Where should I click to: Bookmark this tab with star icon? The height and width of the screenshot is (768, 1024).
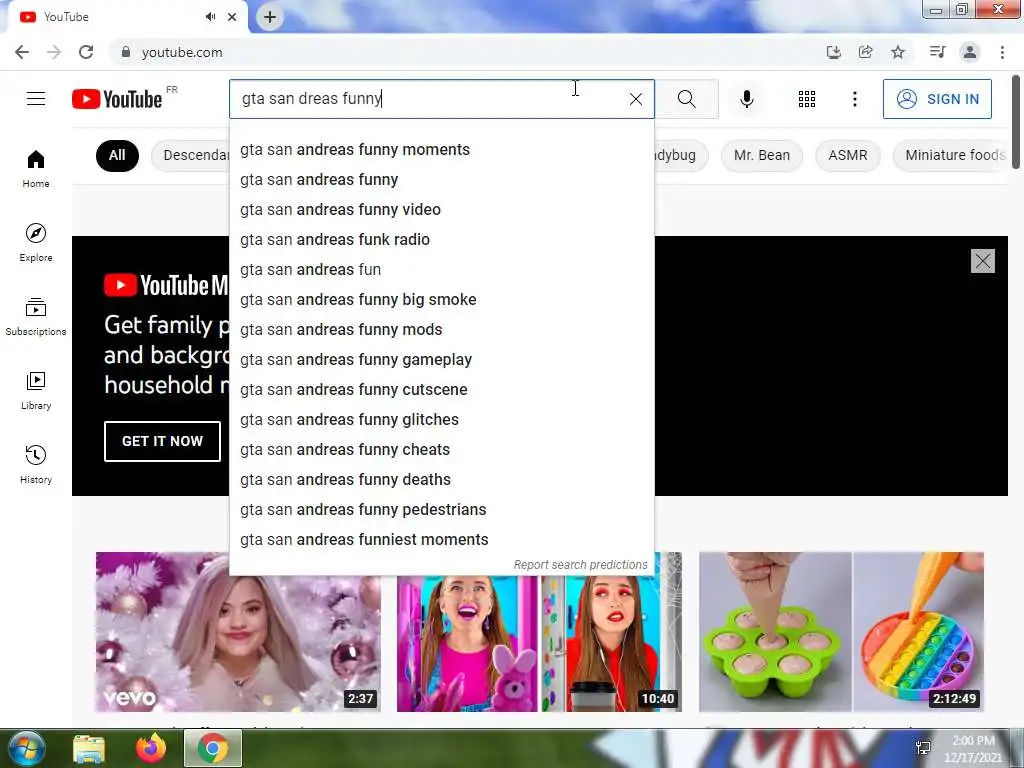point(898,52)
